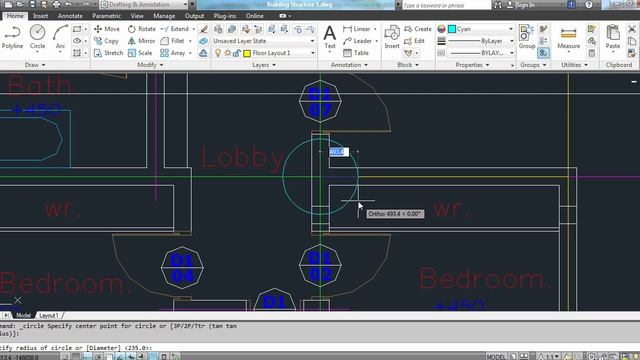Screen dimensions: 640x360
Task: Click the Extend tool
Action: (x=175, y=29)
